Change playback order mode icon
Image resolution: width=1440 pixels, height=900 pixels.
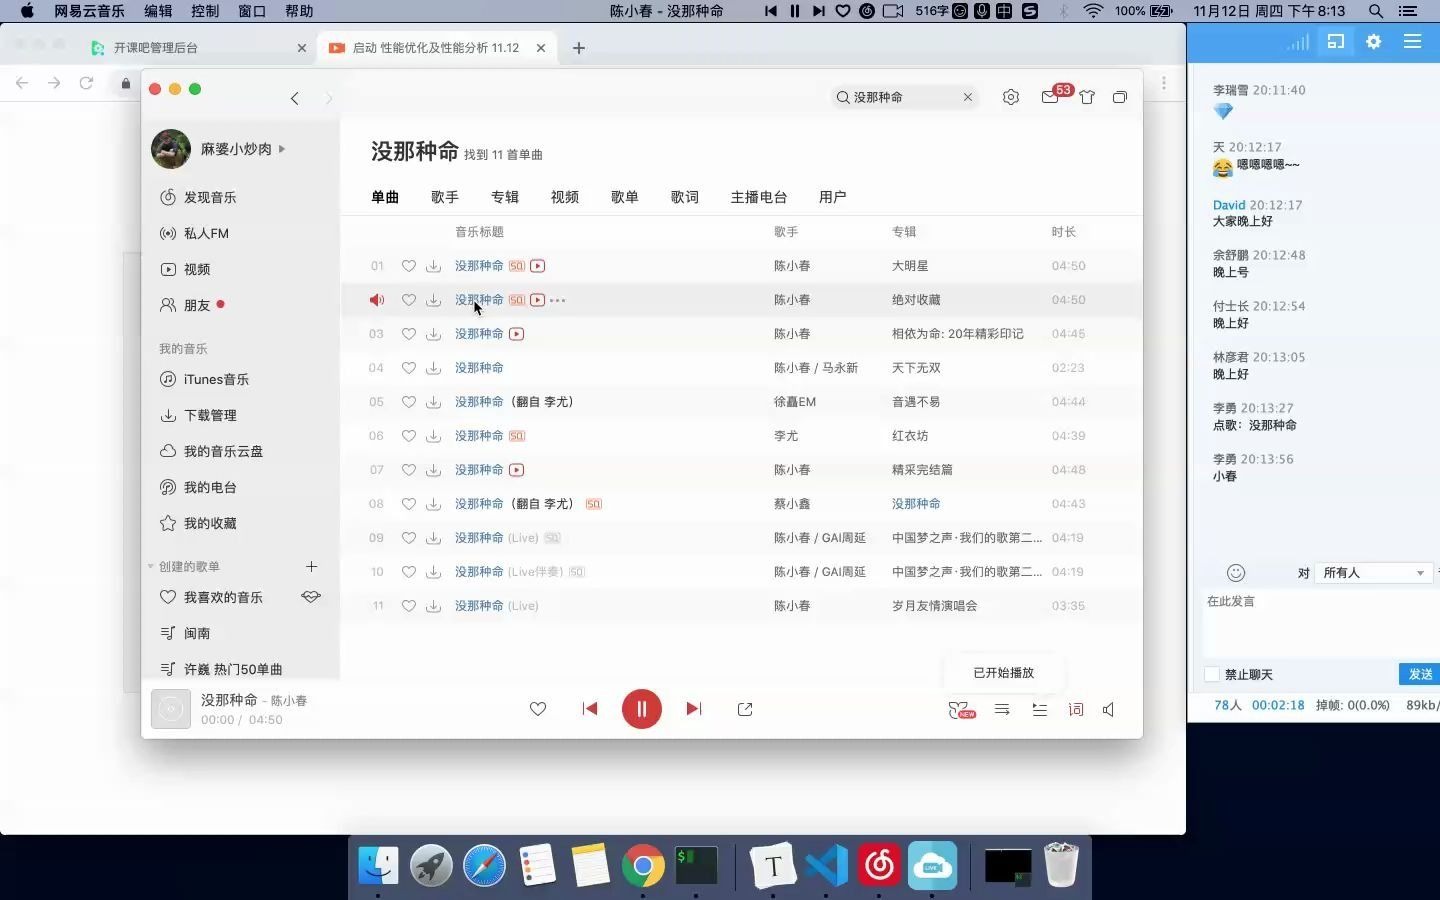tap(1002, 709)
